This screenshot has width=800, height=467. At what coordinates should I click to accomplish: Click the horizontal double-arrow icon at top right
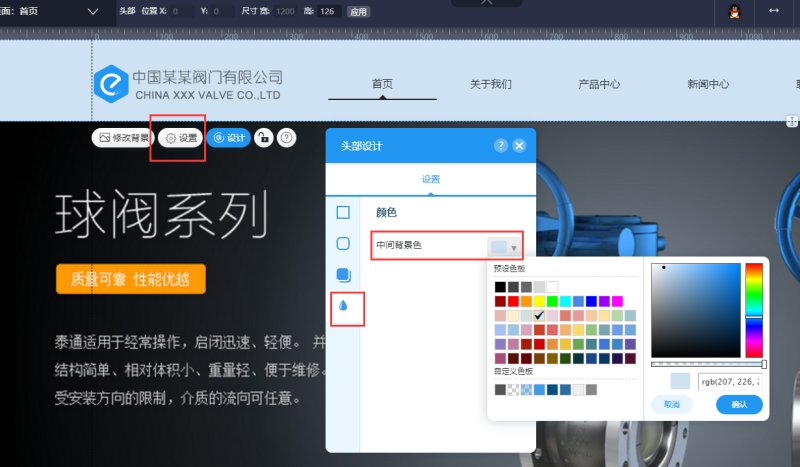773,11
